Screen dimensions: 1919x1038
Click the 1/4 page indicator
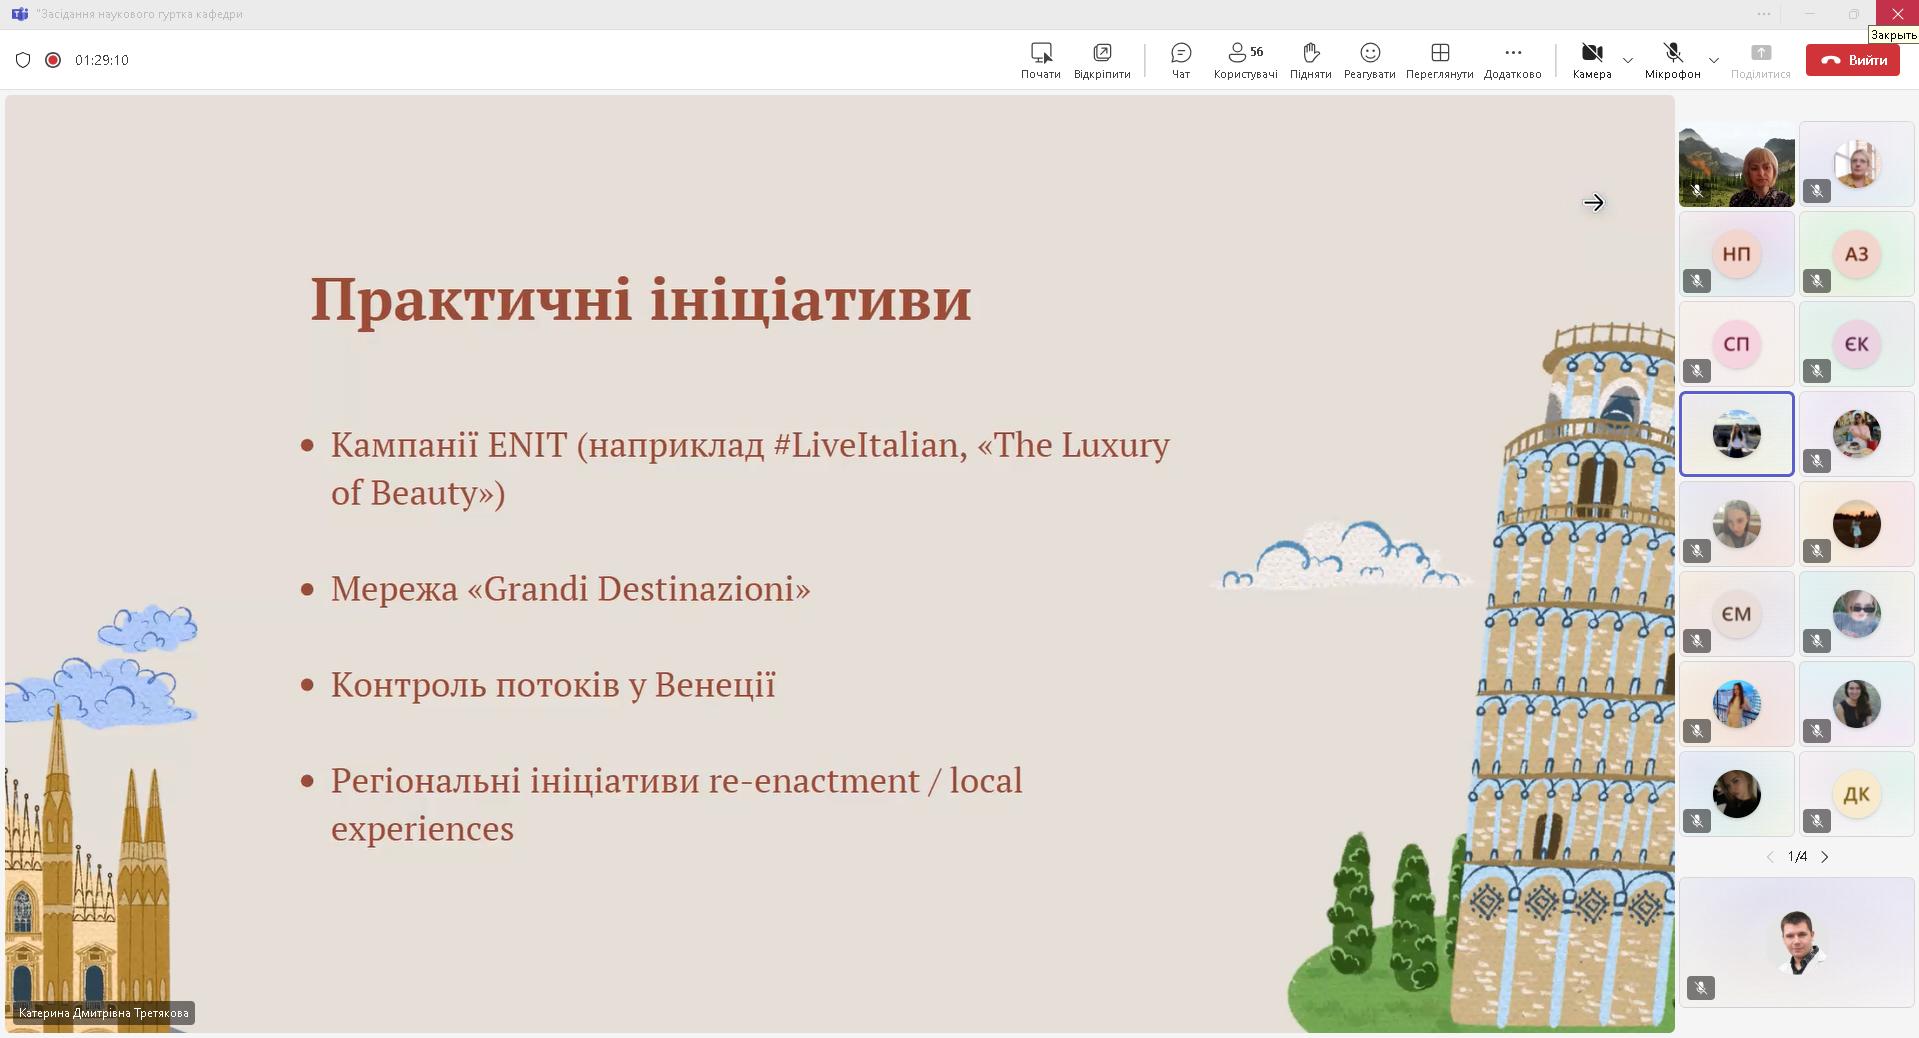click(1797, 857)
